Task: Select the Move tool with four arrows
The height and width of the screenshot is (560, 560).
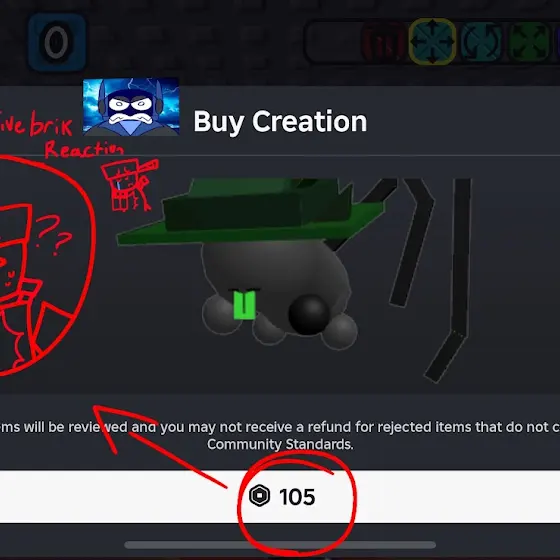Action: click(432, 42)
